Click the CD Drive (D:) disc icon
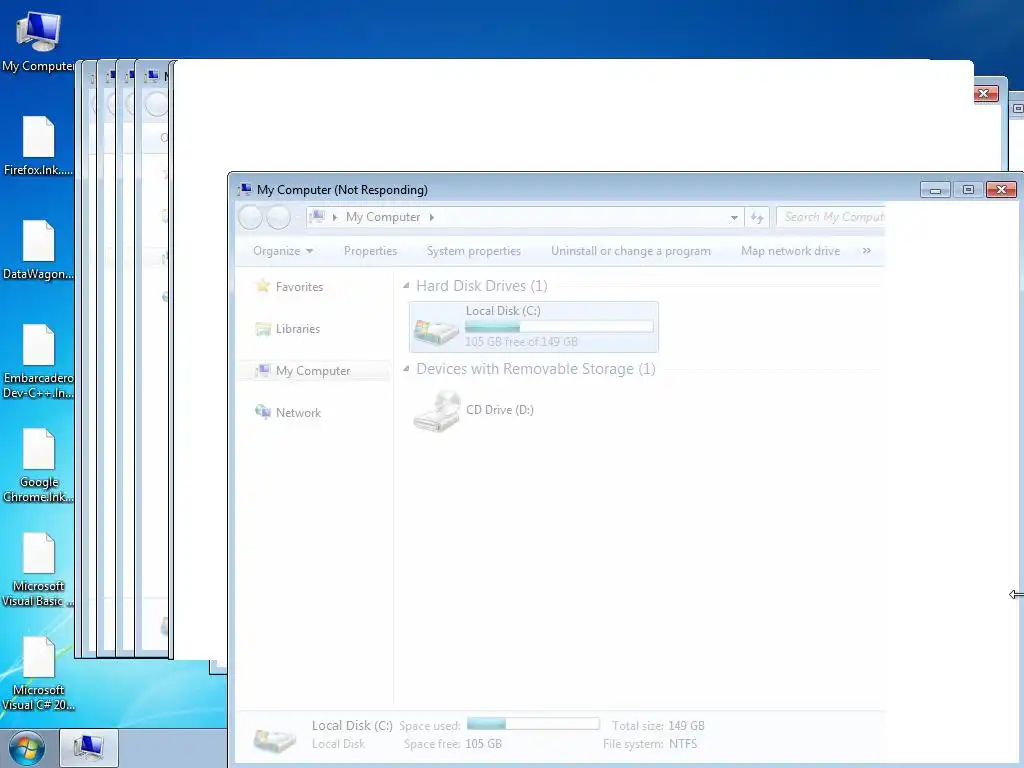The width and height of the screenshot is (1024, 768). click(x=436, y=411)
